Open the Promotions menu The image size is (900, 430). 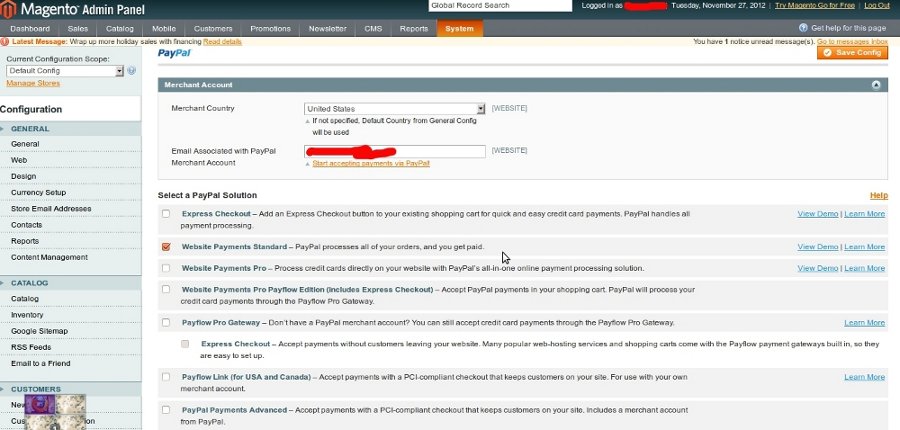pos(270,29)
